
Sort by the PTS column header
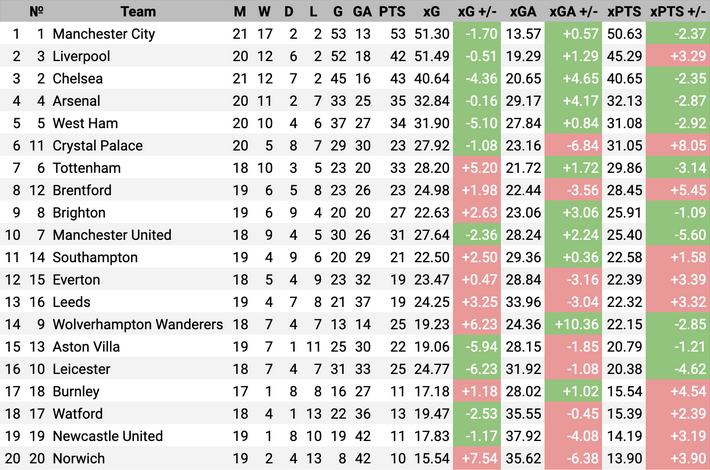point(392,11)
